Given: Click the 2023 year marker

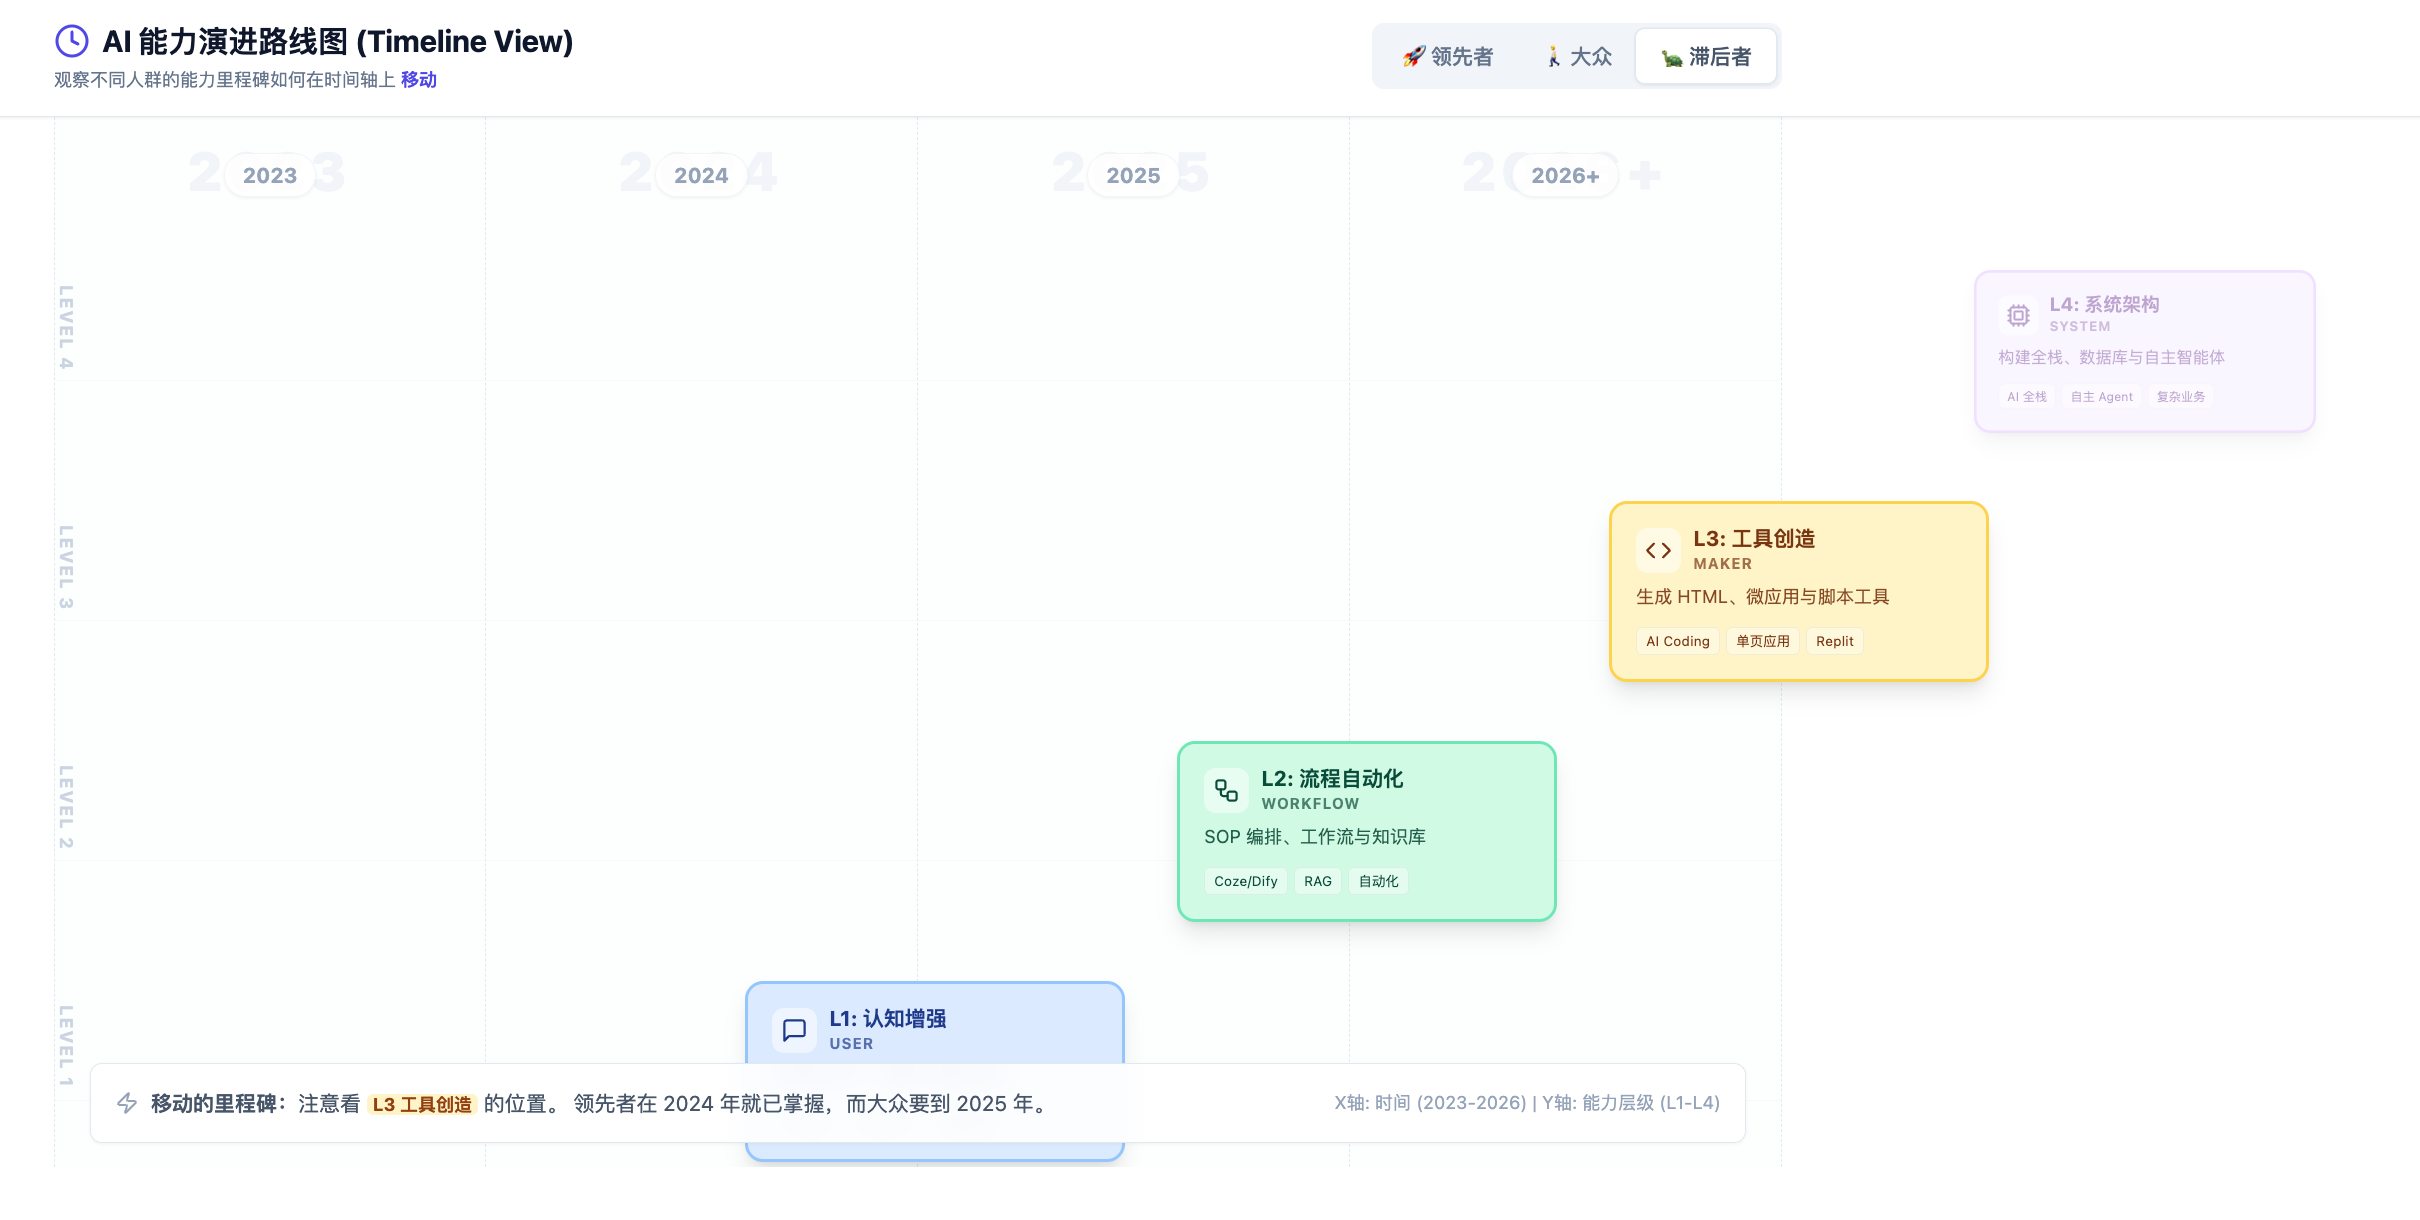Looking at the screenshot, I should pyautogui.click(x=270, y=176).
